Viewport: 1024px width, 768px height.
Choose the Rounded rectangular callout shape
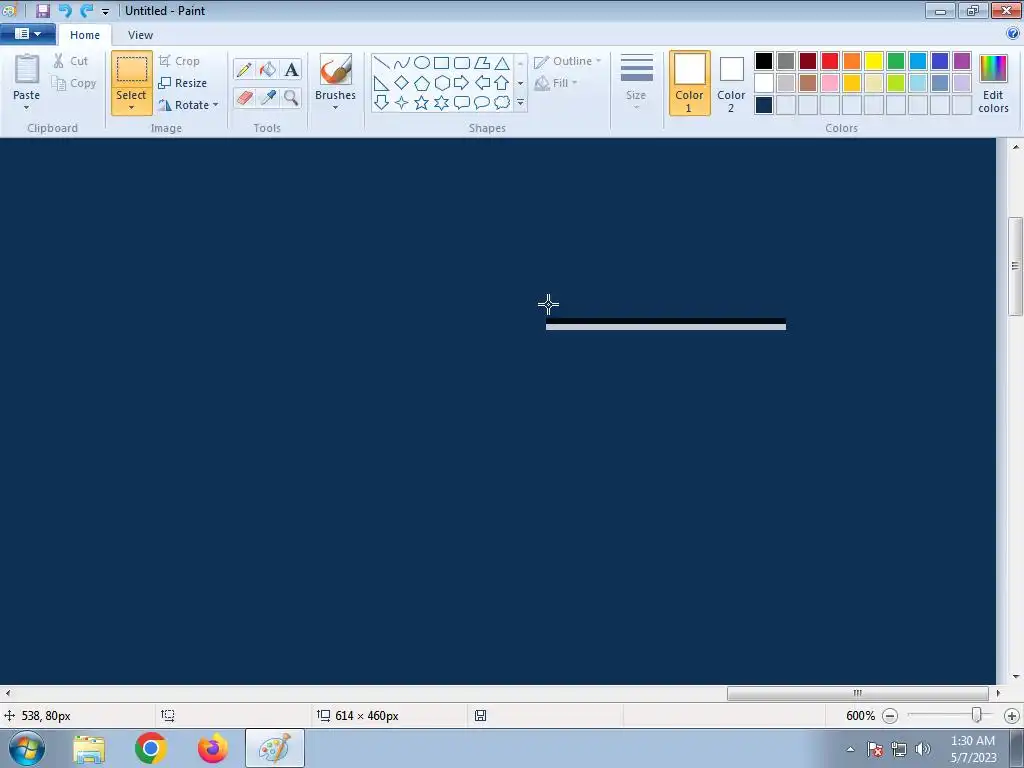pyautogui.click(x=462, y=103)
